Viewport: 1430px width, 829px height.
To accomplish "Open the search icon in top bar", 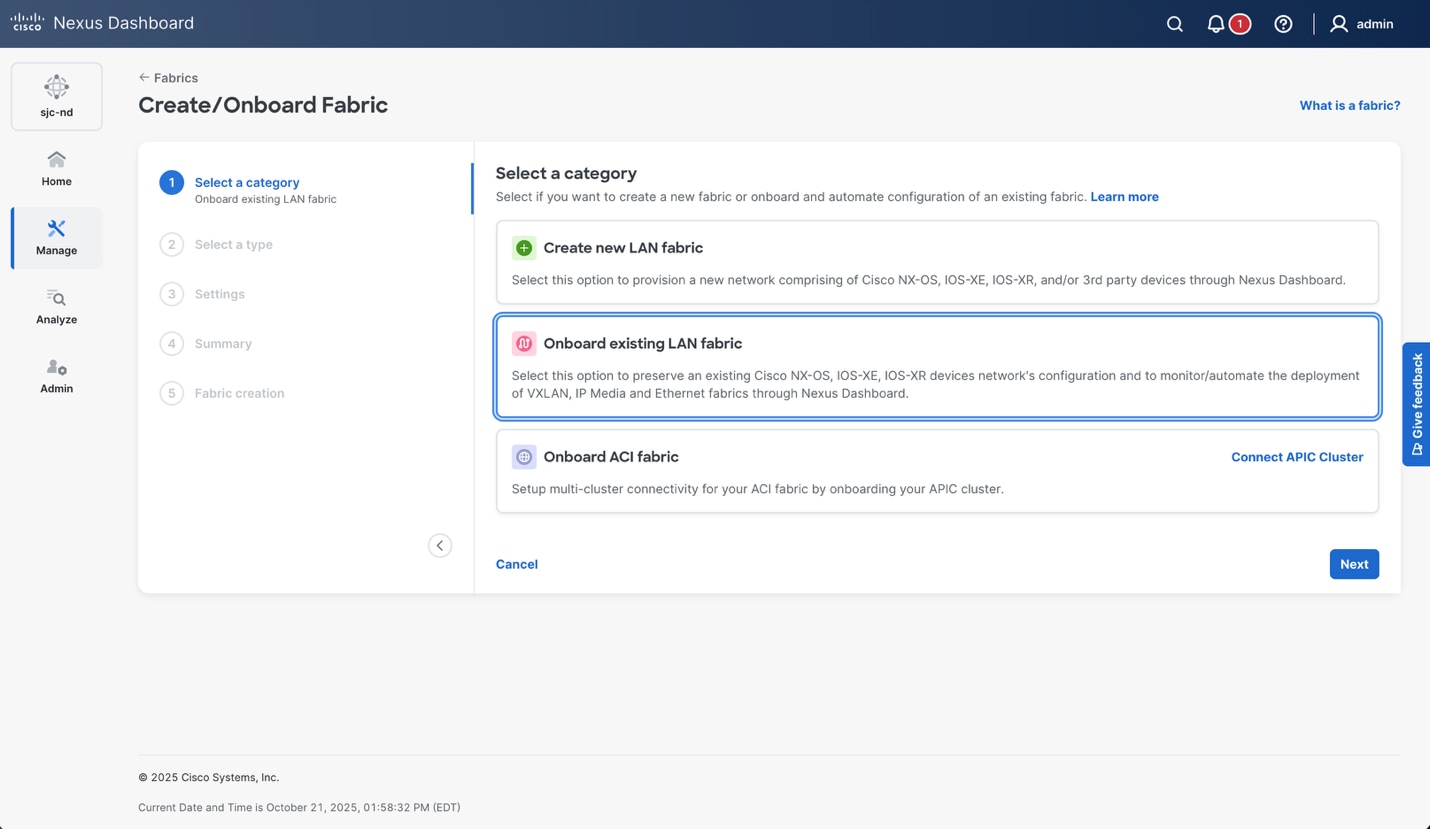I will click(1175, 24).
